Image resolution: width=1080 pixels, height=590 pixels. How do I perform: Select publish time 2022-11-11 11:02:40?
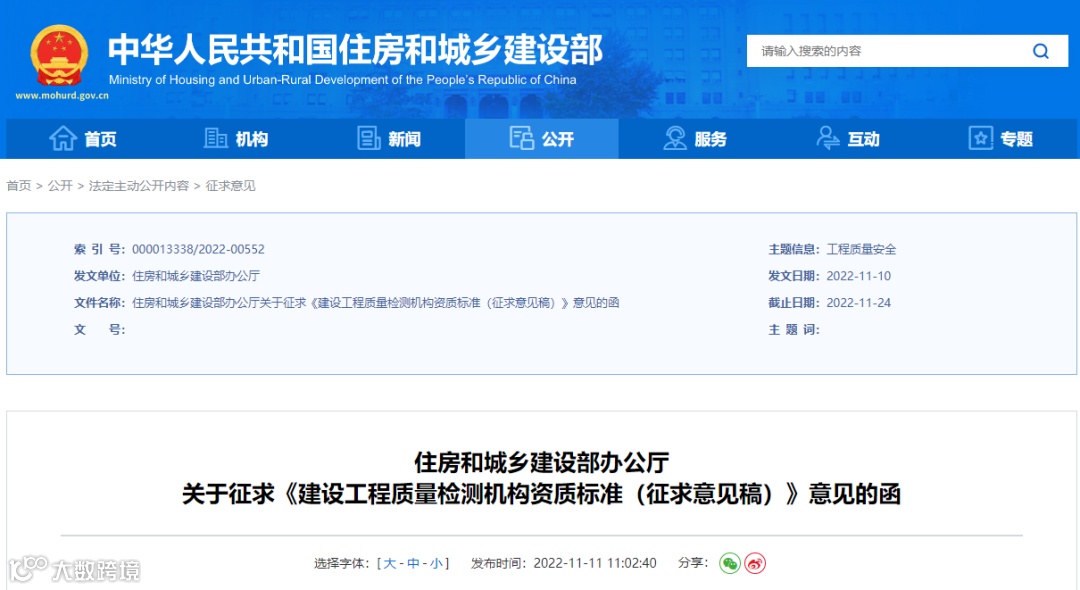(x=595, y=563)
